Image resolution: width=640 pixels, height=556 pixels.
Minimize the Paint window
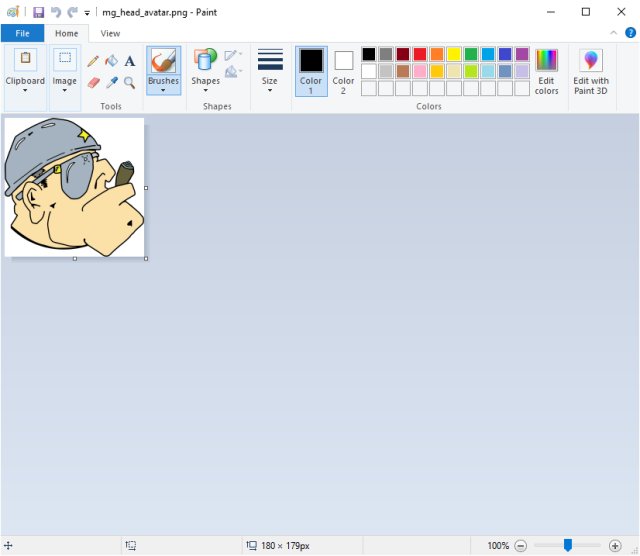pyautogui.click(x=551, y=12)
